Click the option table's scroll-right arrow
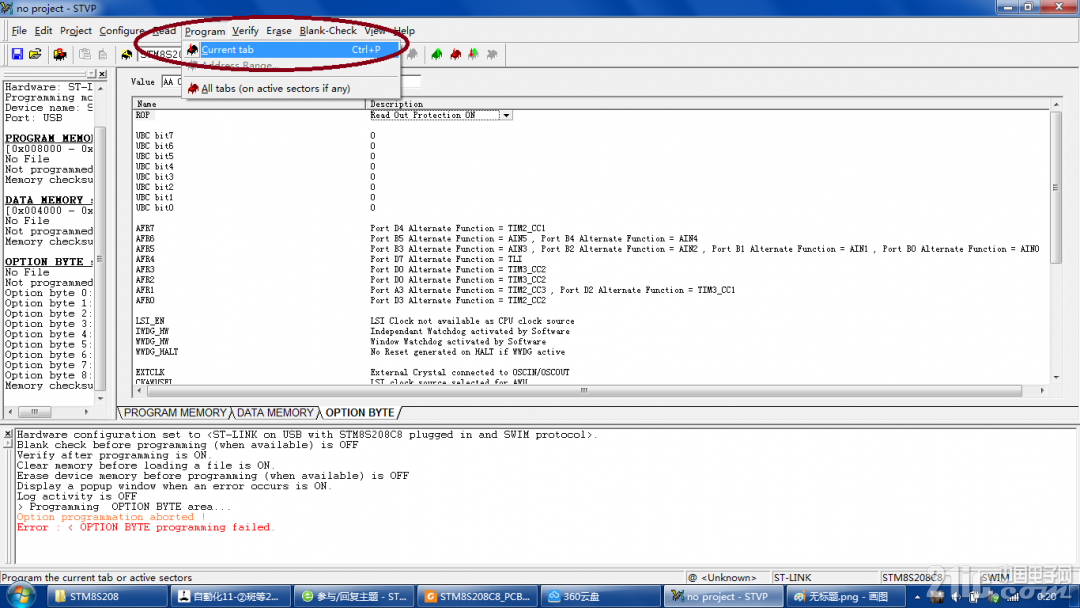1080x608 pixels. click(1042, 390)
